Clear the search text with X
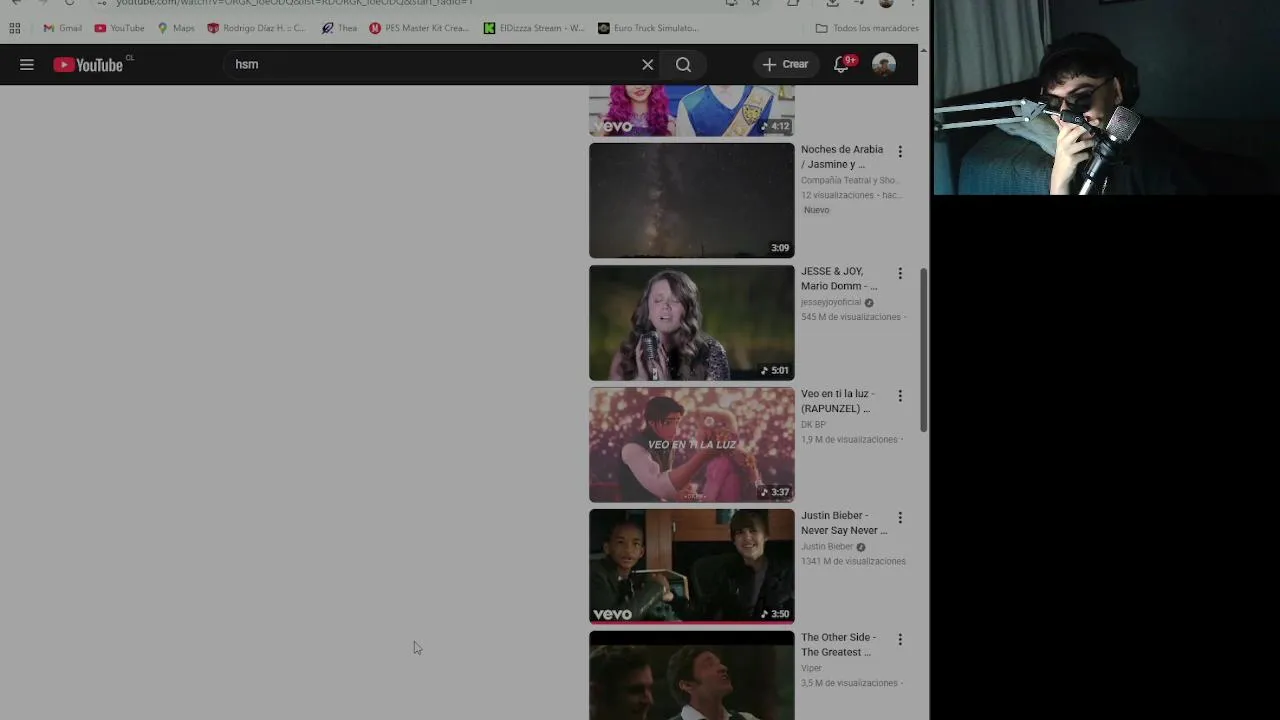This screenshot has width=1280, height=720. tap(647, 64)
